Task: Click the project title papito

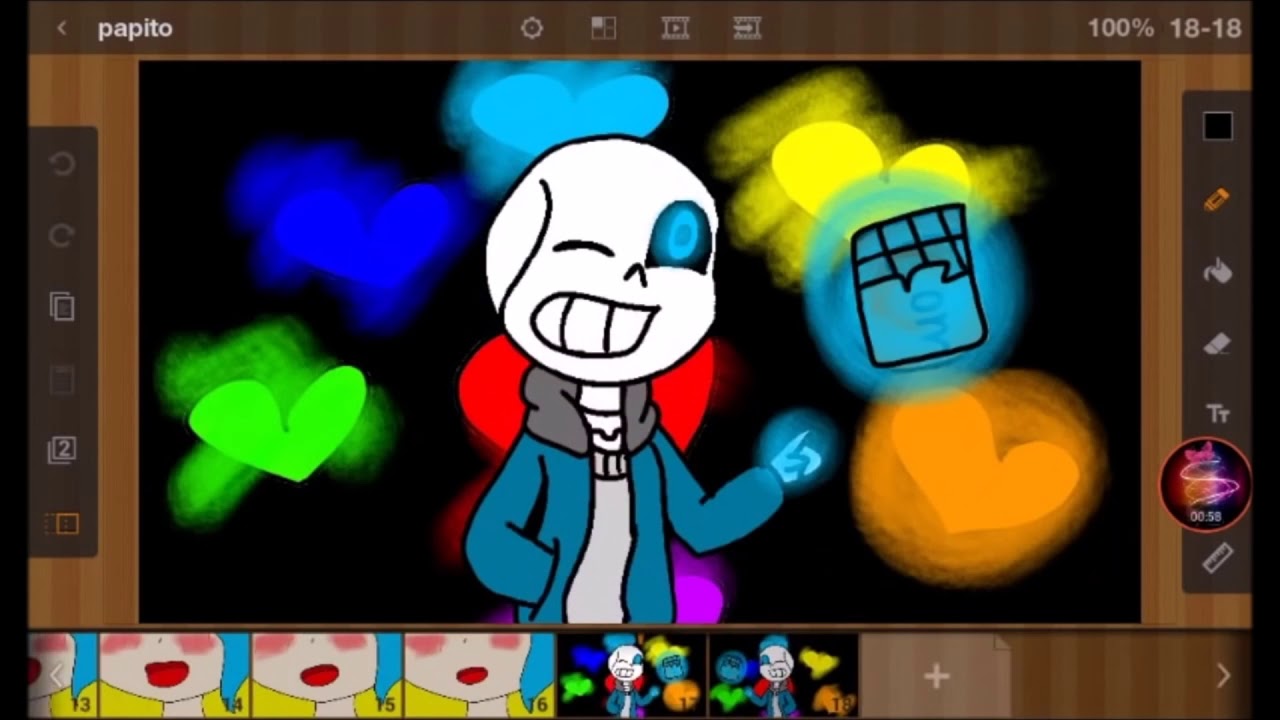Action: point(135,28)
